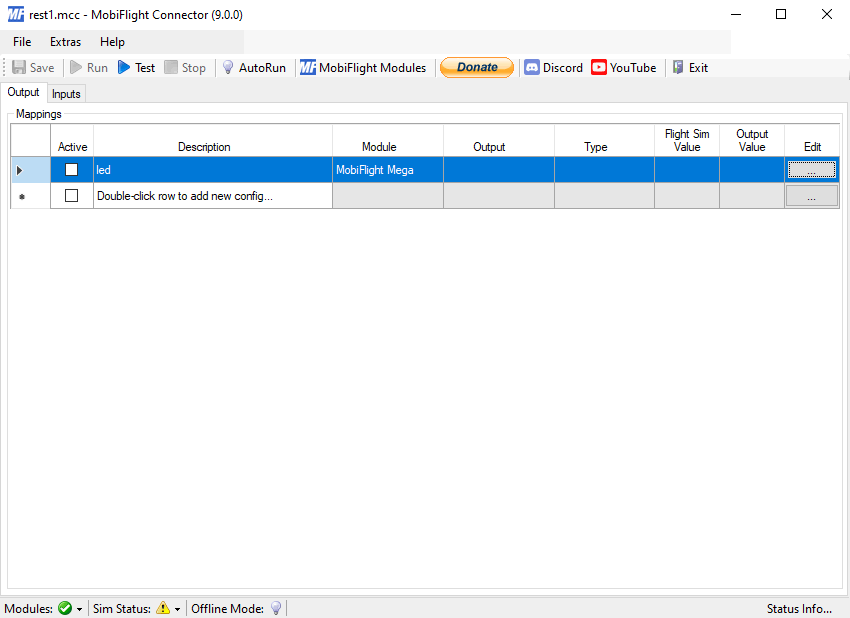Open Status Info in status bar
The width and height of the screenshot is (850, 618).
799,609
